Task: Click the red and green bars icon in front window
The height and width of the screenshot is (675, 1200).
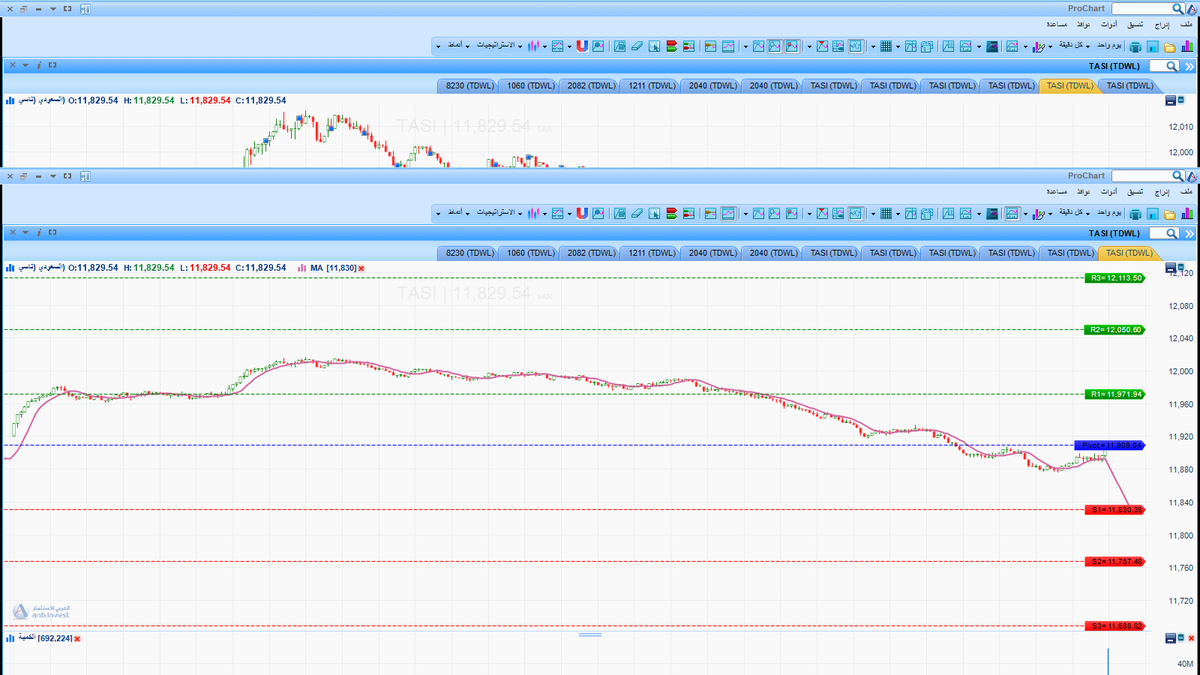Action: pos(672,214)
